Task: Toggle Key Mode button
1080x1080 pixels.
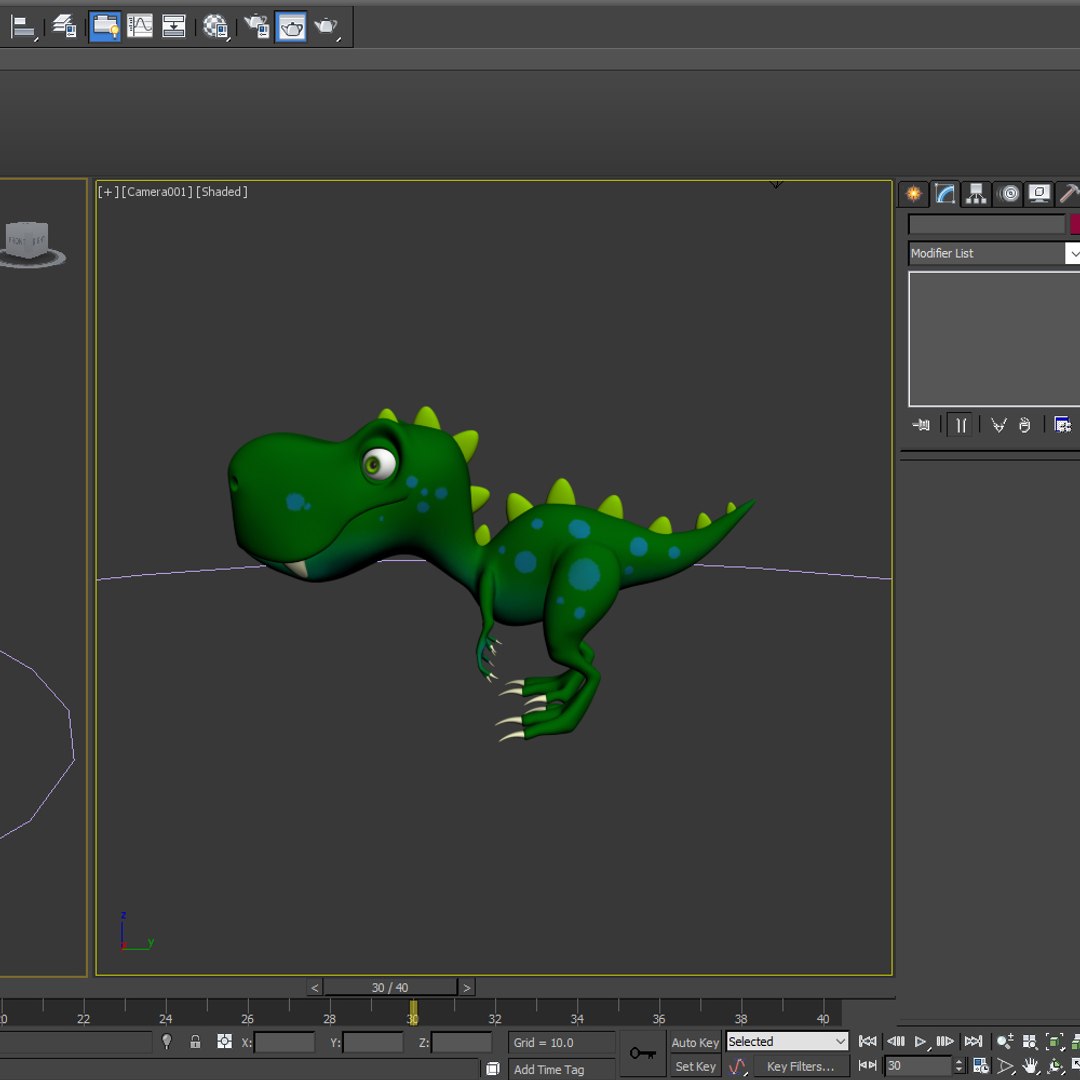Action: pos(867,1066)
